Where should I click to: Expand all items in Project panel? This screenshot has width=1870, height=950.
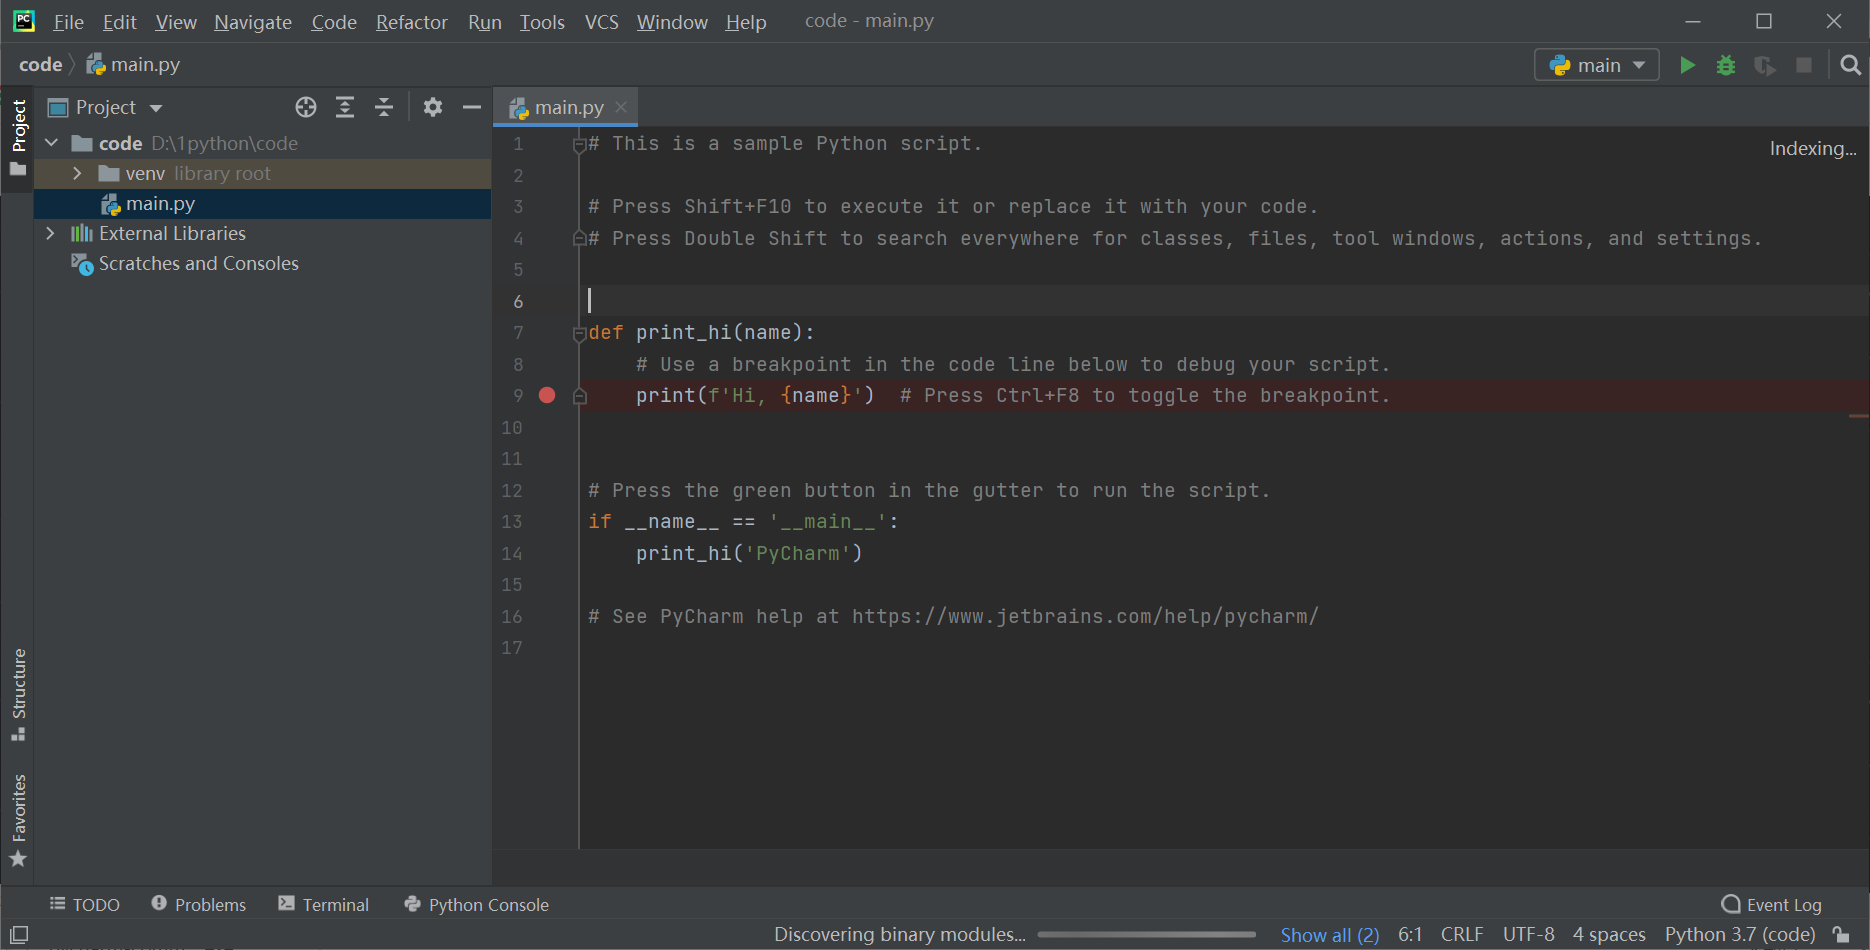tap(345, 107)
